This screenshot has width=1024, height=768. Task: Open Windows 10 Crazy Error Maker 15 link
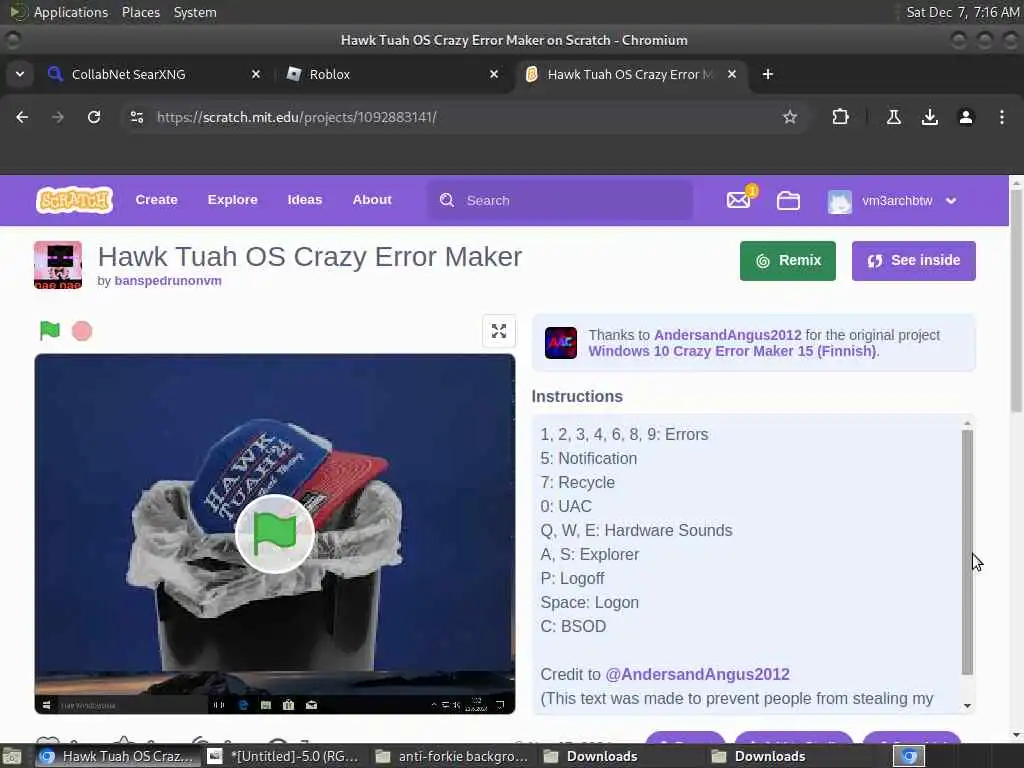point(732,351)
